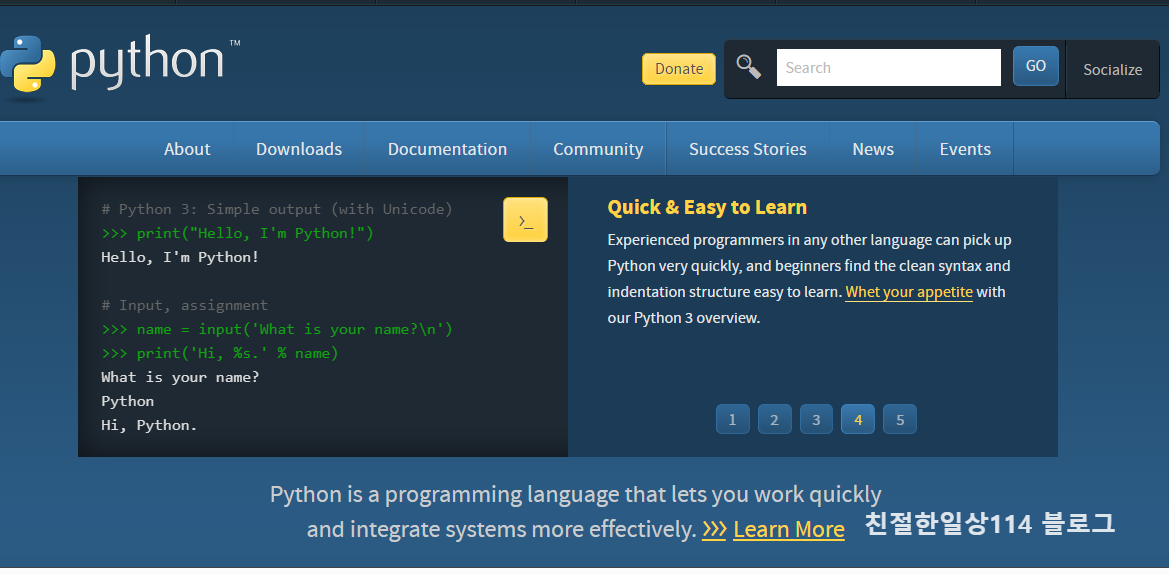Switch to slide 2 in carousel
Viewport: 1169px width, 575px height.
[x=775, y=419]
